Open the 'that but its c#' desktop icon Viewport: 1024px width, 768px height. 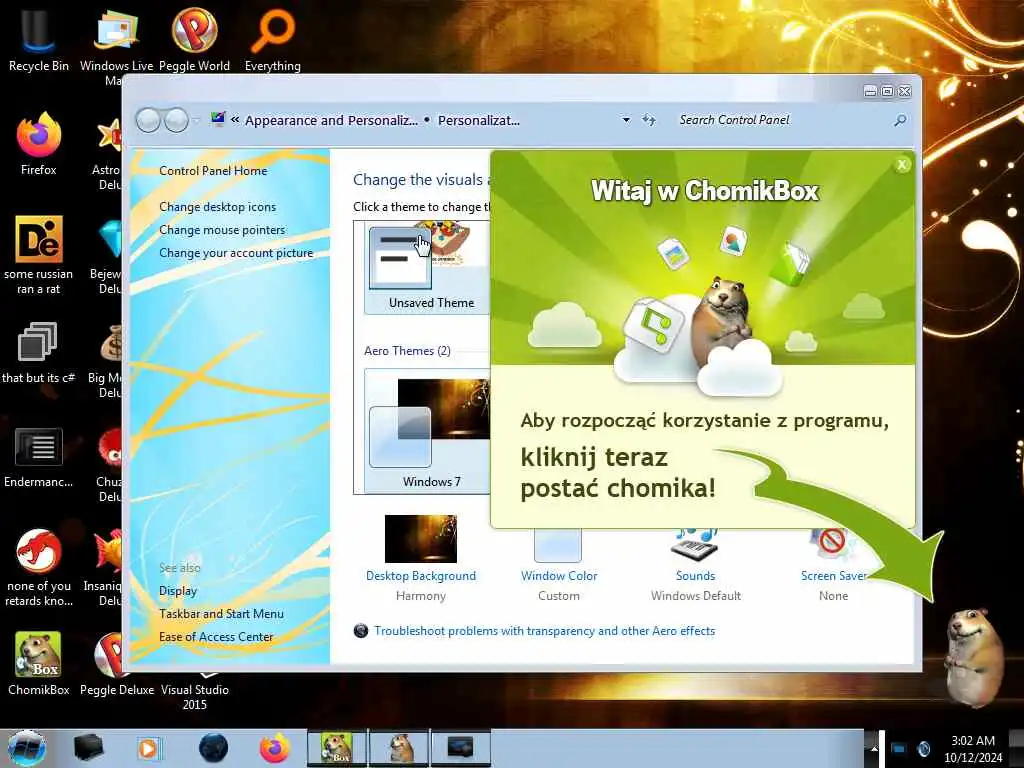(38, 353)
